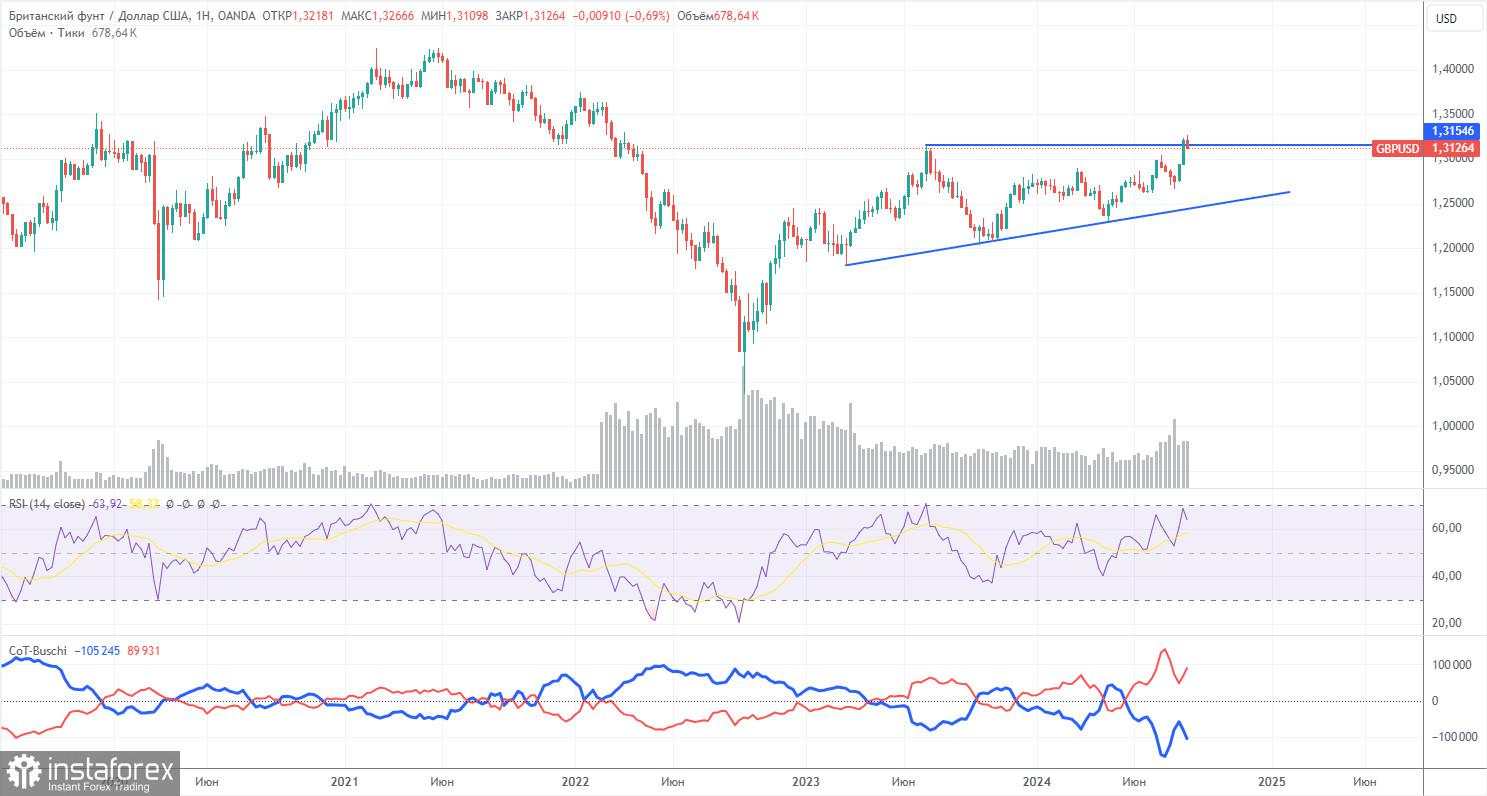Click the 100 000 CoT axis level
Screen dimensions: 1487x796
(x=1452, y=665)
